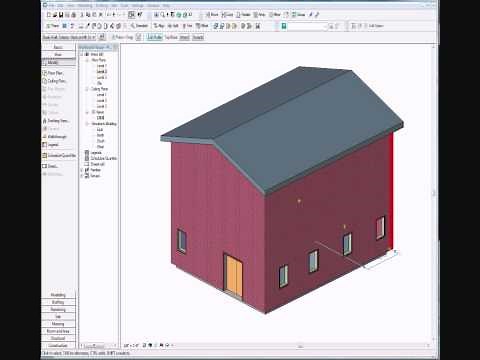Collapse the Views (all) tree node
Viewport: 480px width, 360px height.
tap(82, 54)
